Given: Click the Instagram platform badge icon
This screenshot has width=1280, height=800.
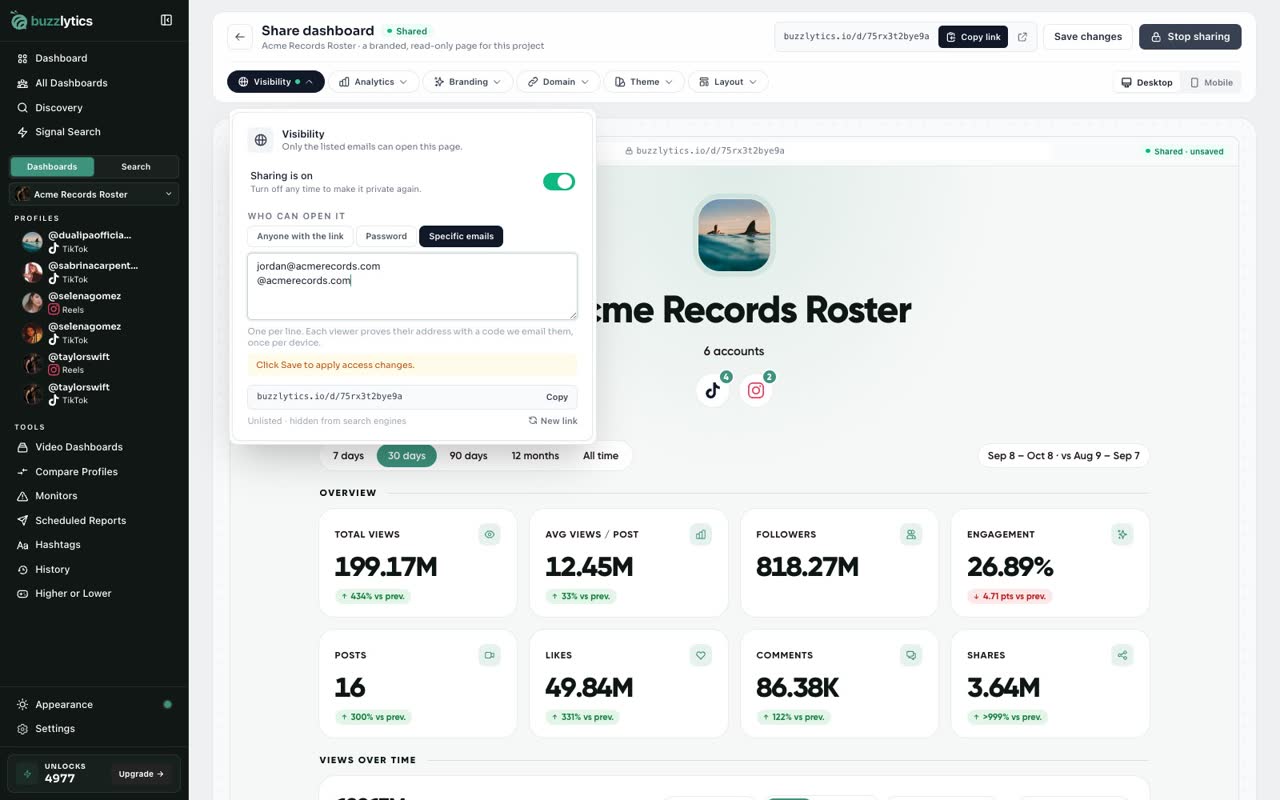Looking at the screenshot, I should point(756,390).
